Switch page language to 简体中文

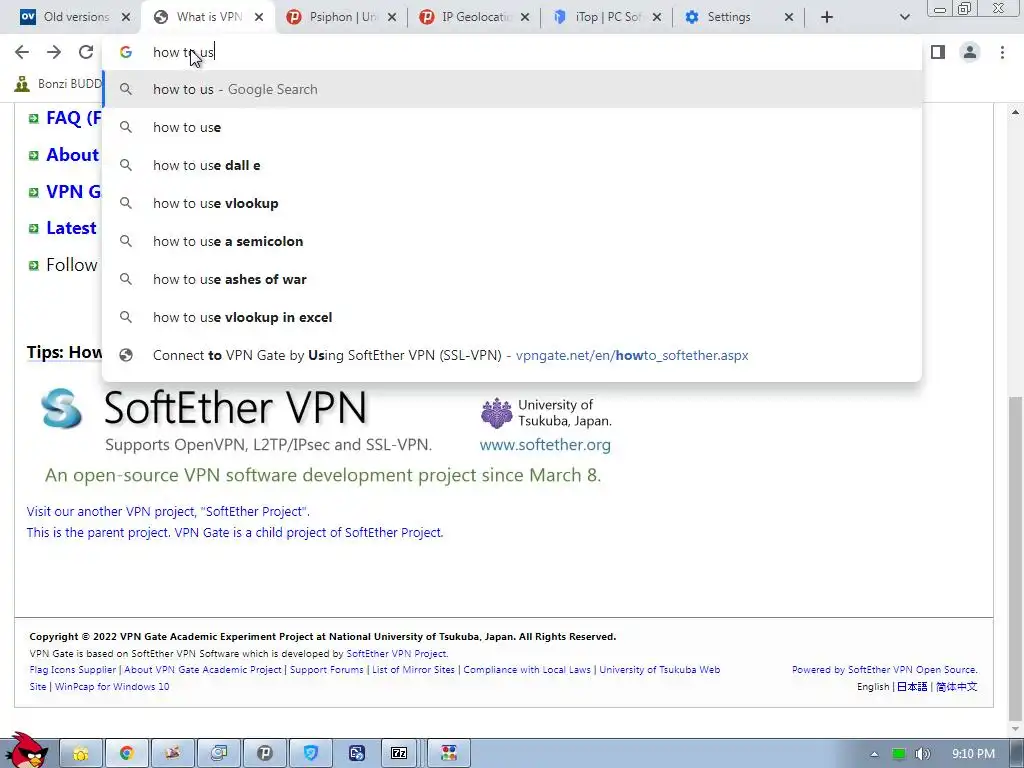pos(957,687)
